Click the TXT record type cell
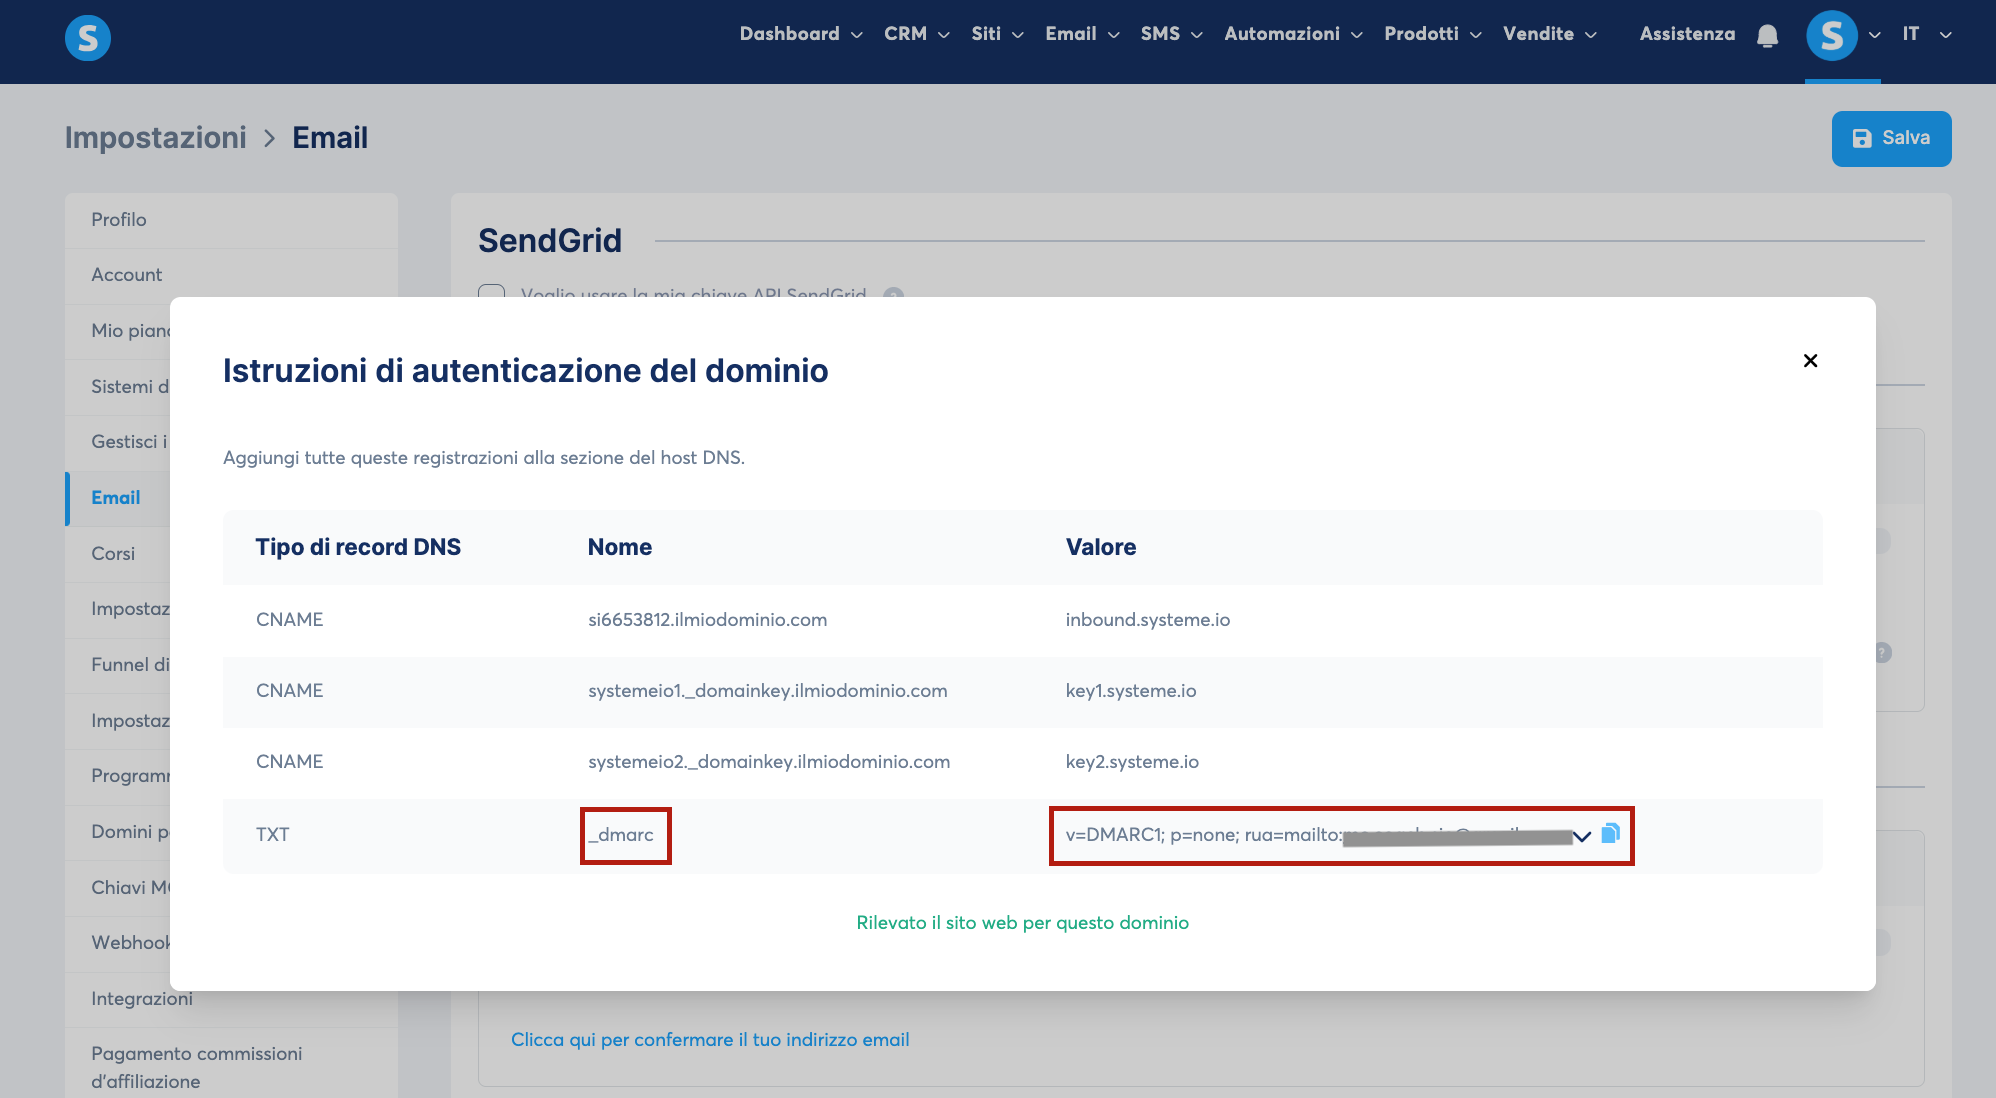 (272, 835)
